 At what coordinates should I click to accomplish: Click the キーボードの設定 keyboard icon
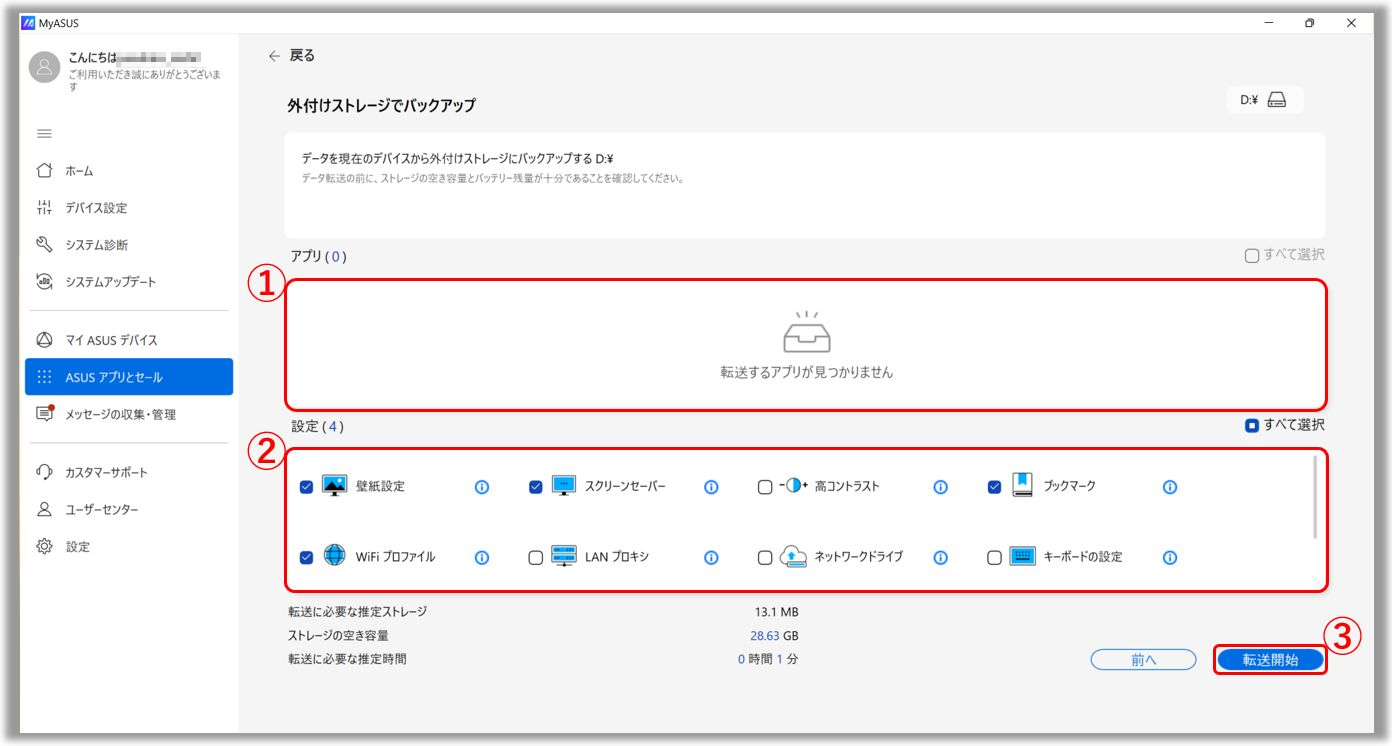(1022, 556)
